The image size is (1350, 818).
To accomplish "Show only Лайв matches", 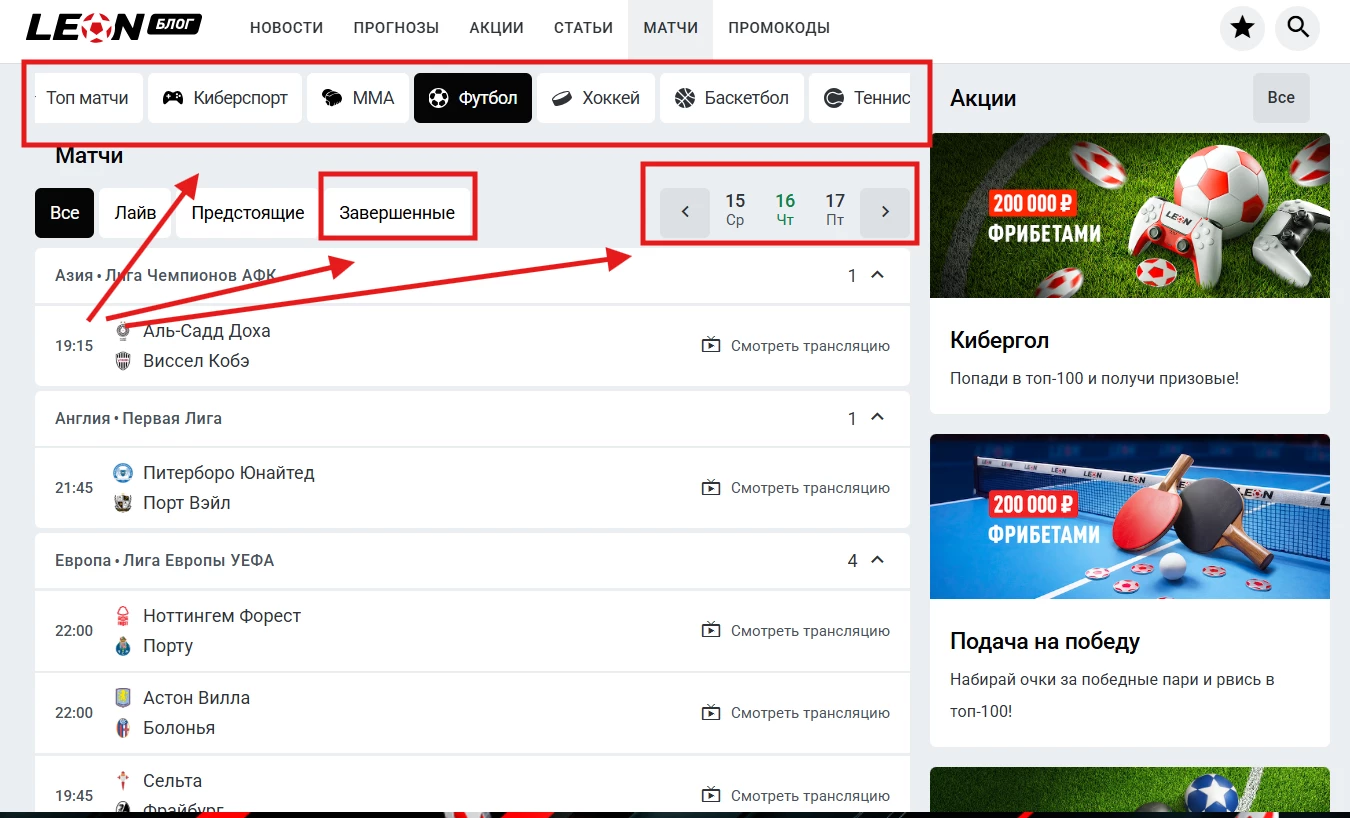I will (x=135, y=213).
